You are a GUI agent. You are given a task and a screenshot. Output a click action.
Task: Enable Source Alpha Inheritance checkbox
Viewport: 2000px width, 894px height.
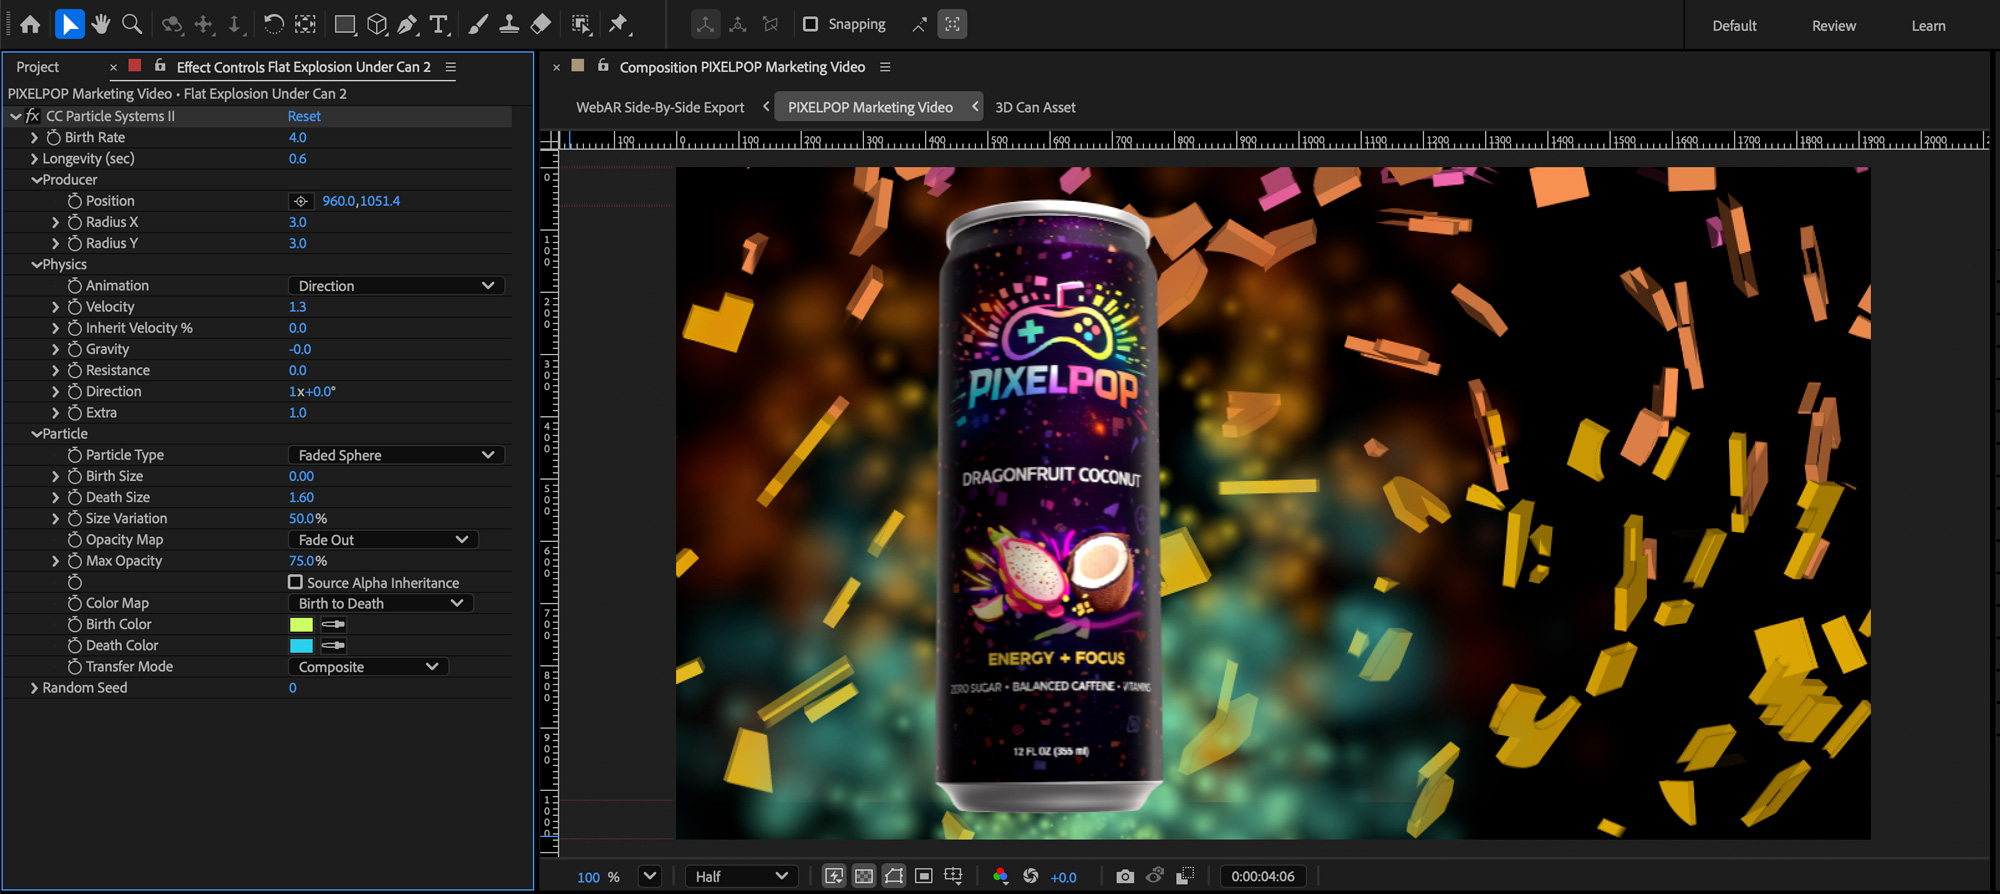click(x=295, y=582)
